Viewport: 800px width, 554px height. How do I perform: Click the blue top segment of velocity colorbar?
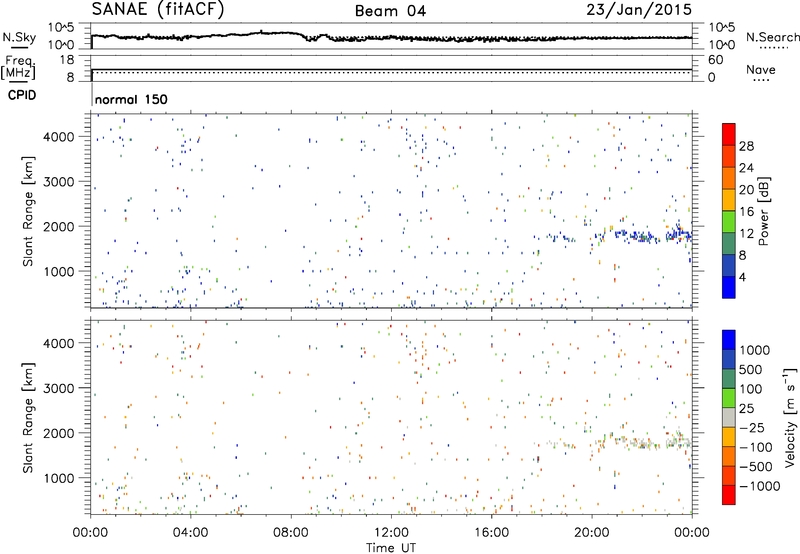729,340
